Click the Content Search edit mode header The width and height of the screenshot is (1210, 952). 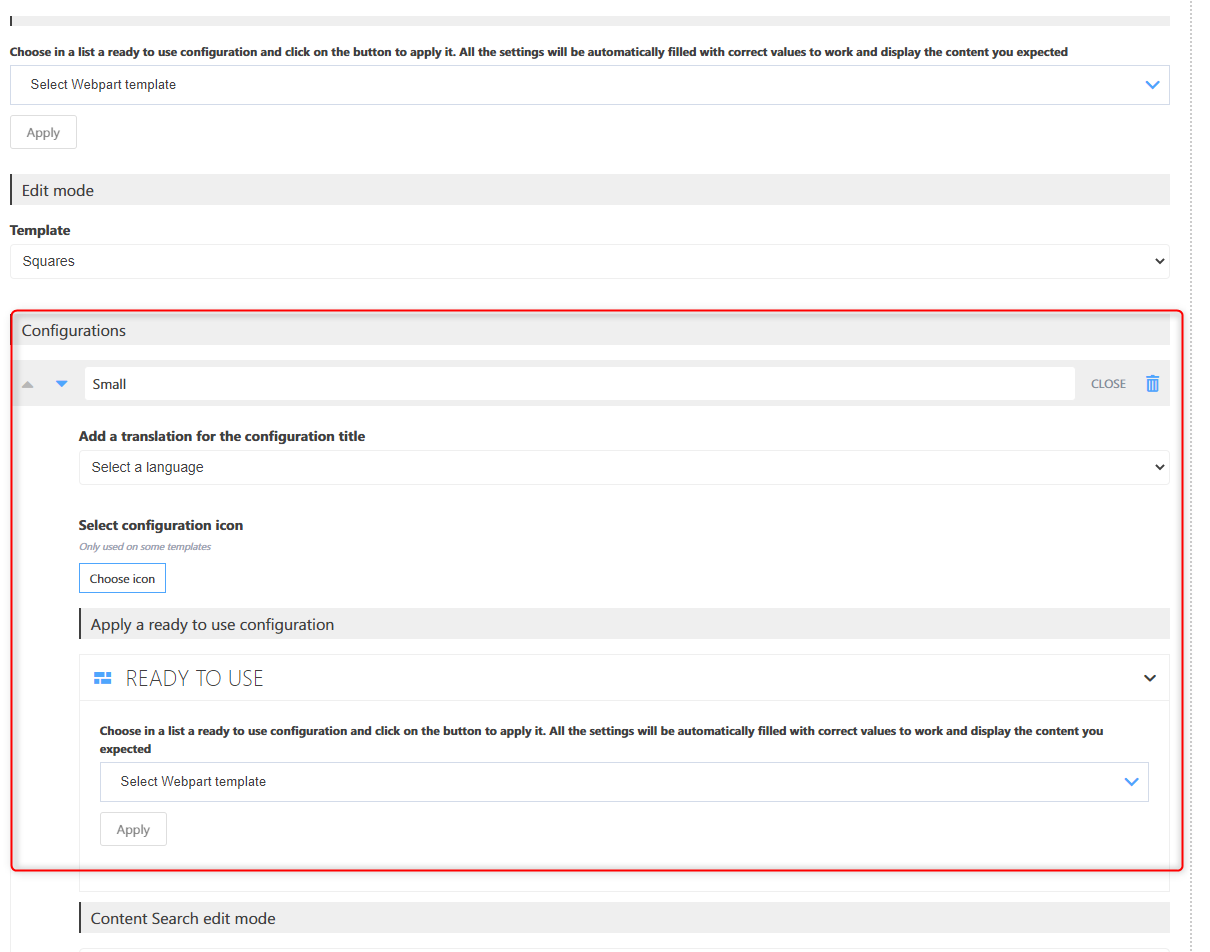pyautogui.click(x=624, y=918)
